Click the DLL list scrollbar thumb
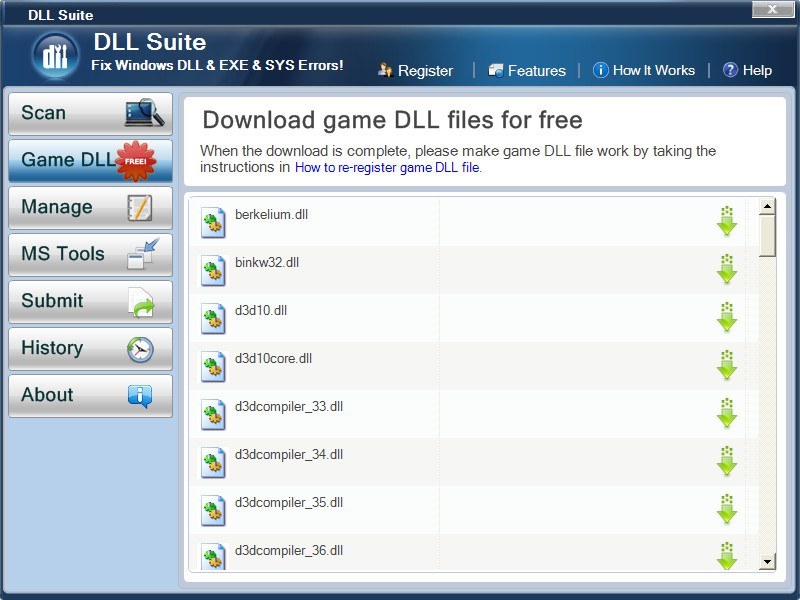 [x=767, y=236]
